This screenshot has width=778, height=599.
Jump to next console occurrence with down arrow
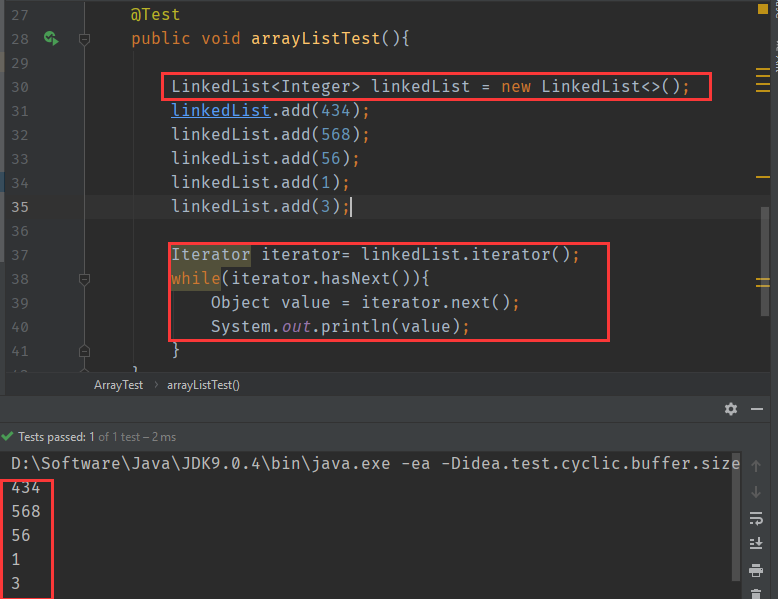[x=756, y=492]
